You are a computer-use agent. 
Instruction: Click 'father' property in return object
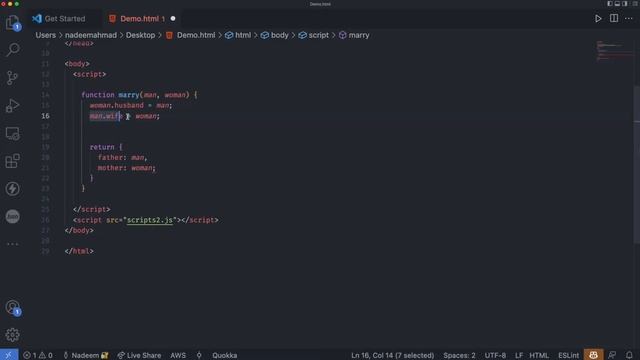coord(110,157)
